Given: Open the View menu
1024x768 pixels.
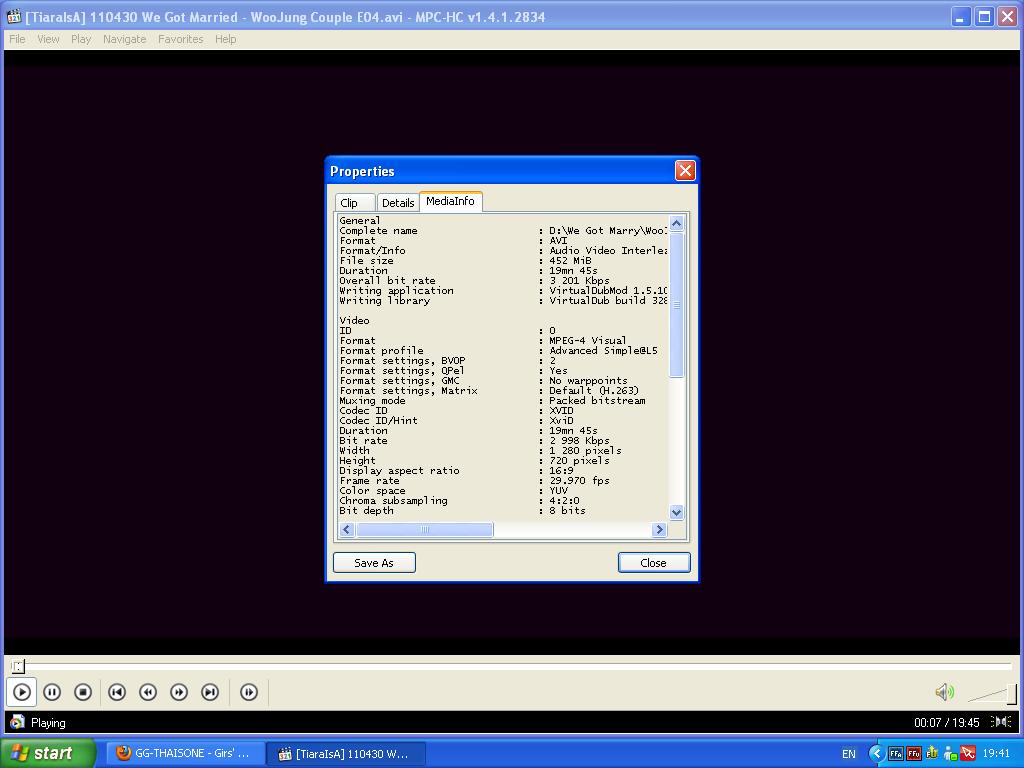Looking at the screenshot, I should (48, 39).
